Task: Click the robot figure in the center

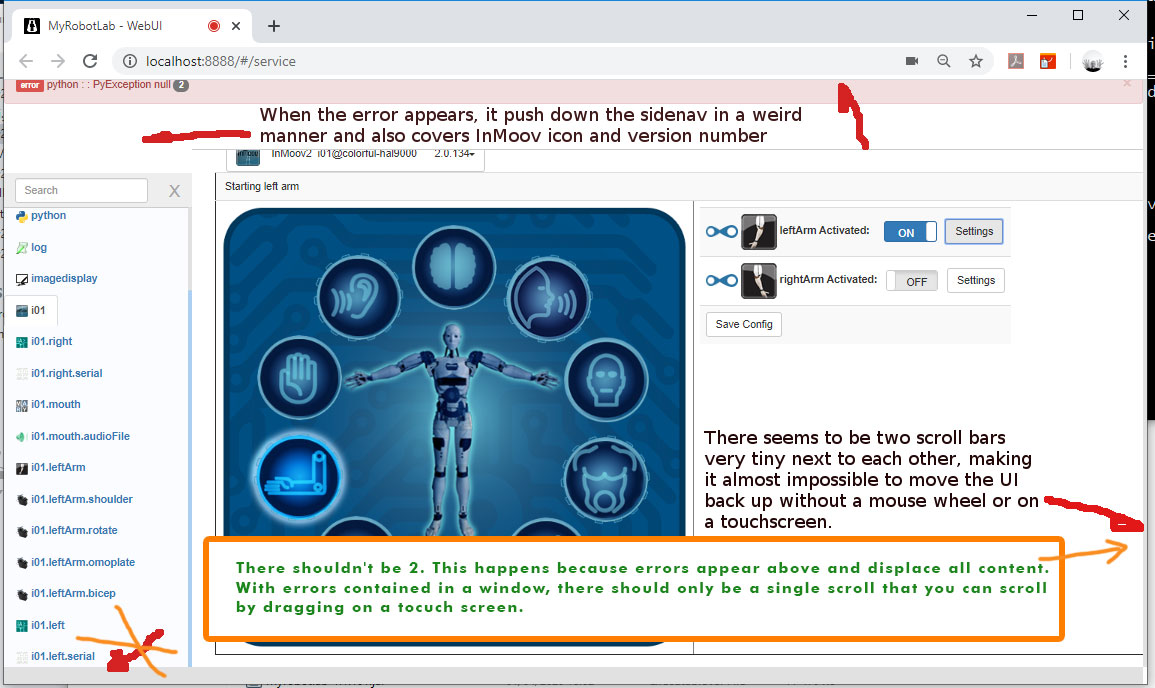Action: [x=452, y=427]
